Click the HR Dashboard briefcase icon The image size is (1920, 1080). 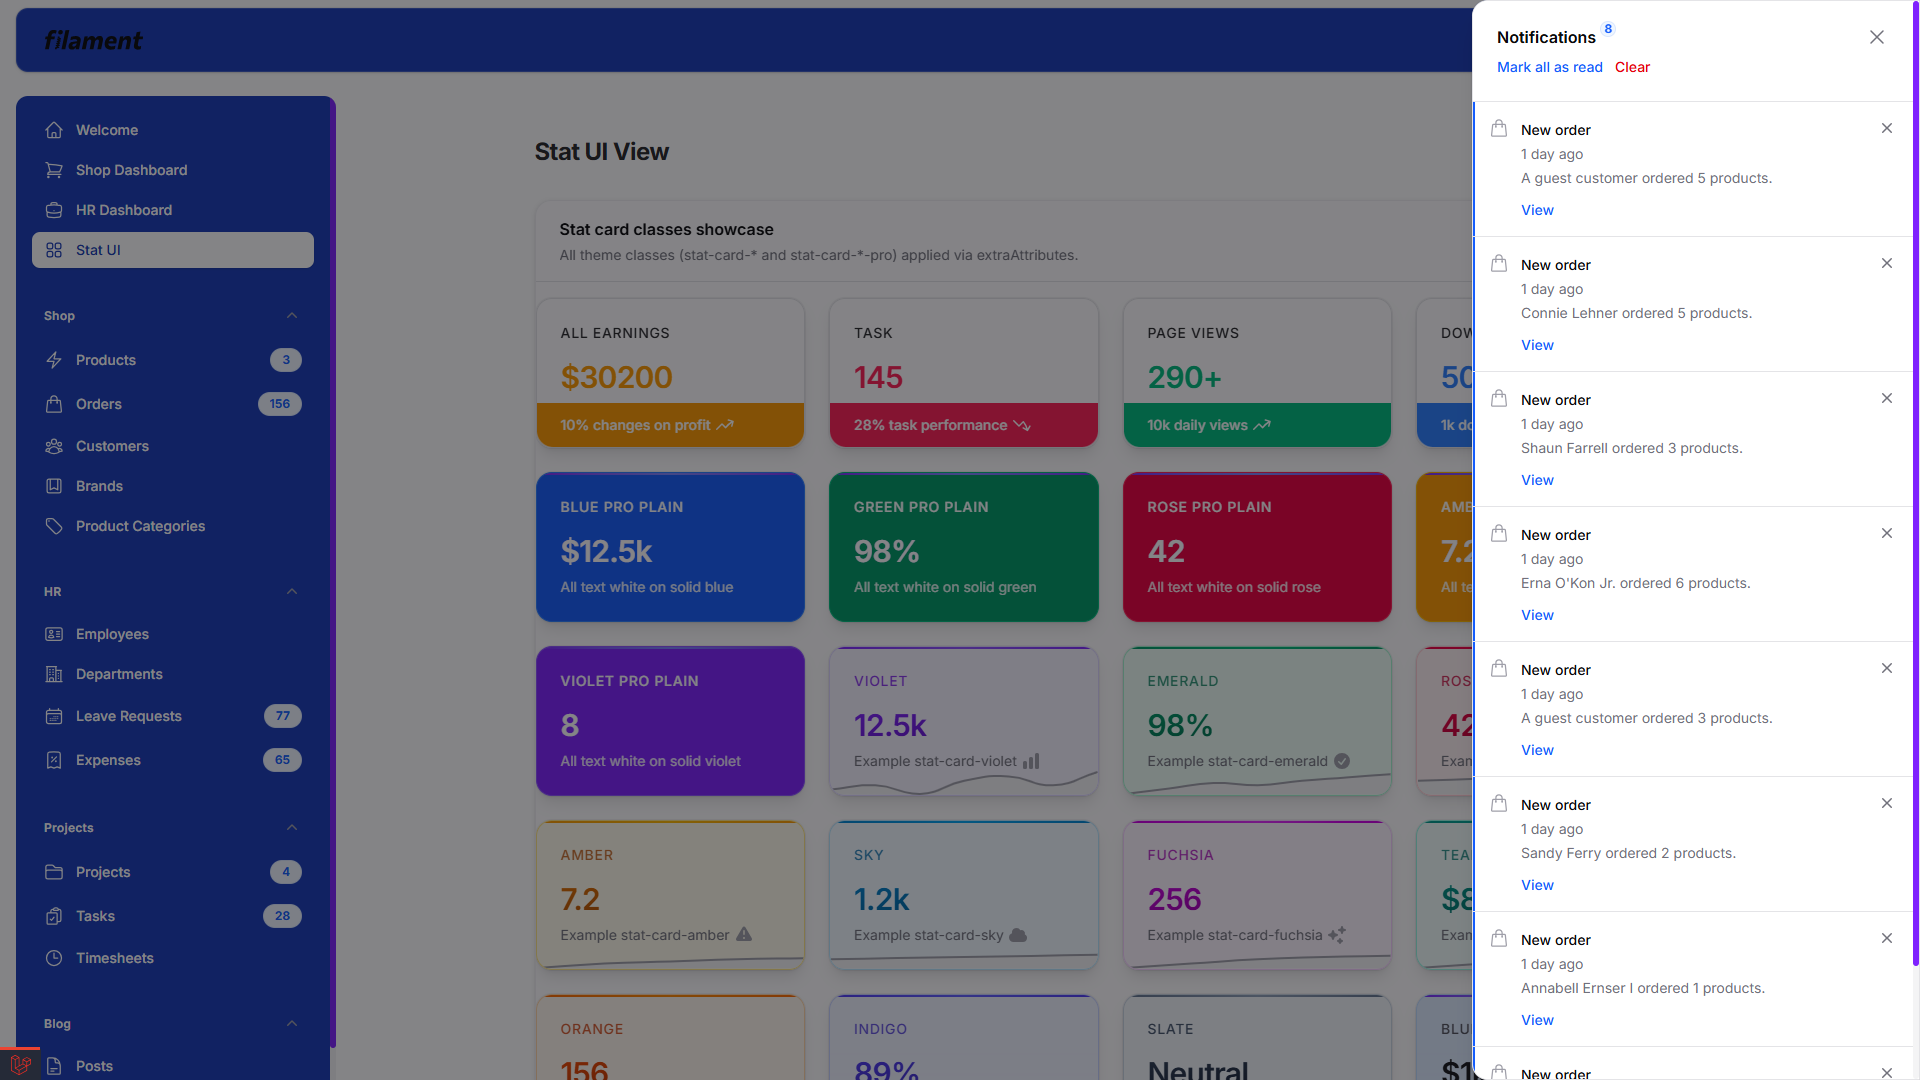[54, 210]
